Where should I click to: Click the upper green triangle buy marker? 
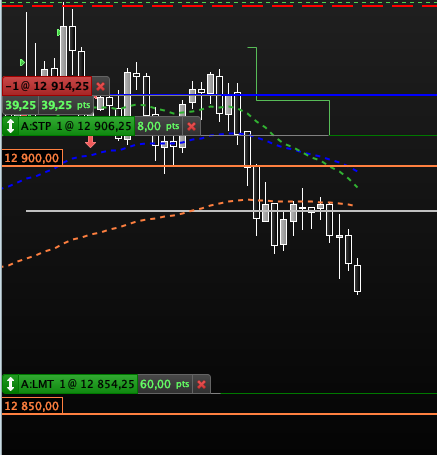pos(59,32)
